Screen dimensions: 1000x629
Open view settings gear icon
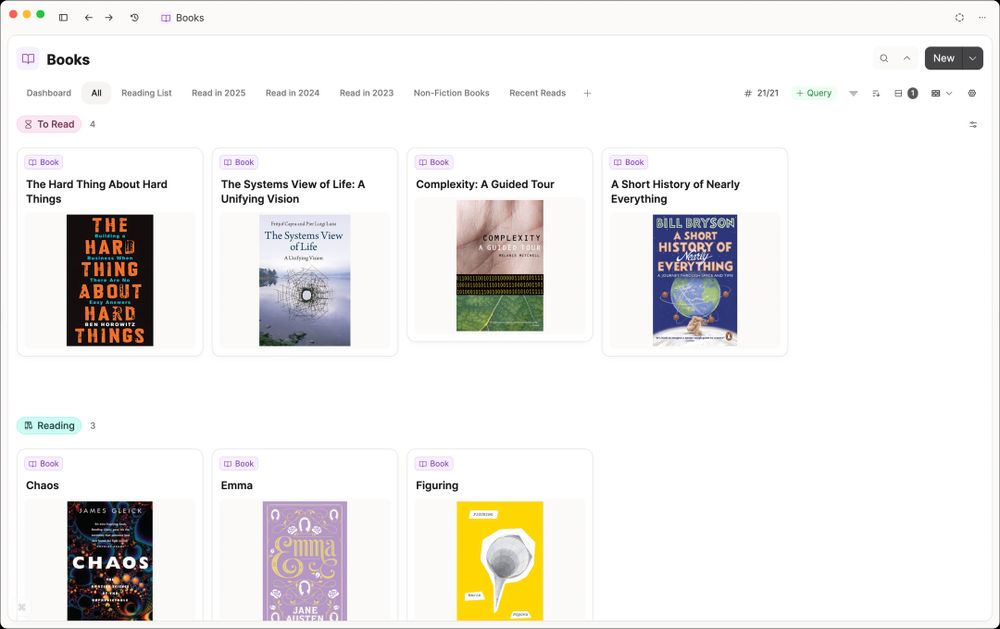tap(972, 93)
